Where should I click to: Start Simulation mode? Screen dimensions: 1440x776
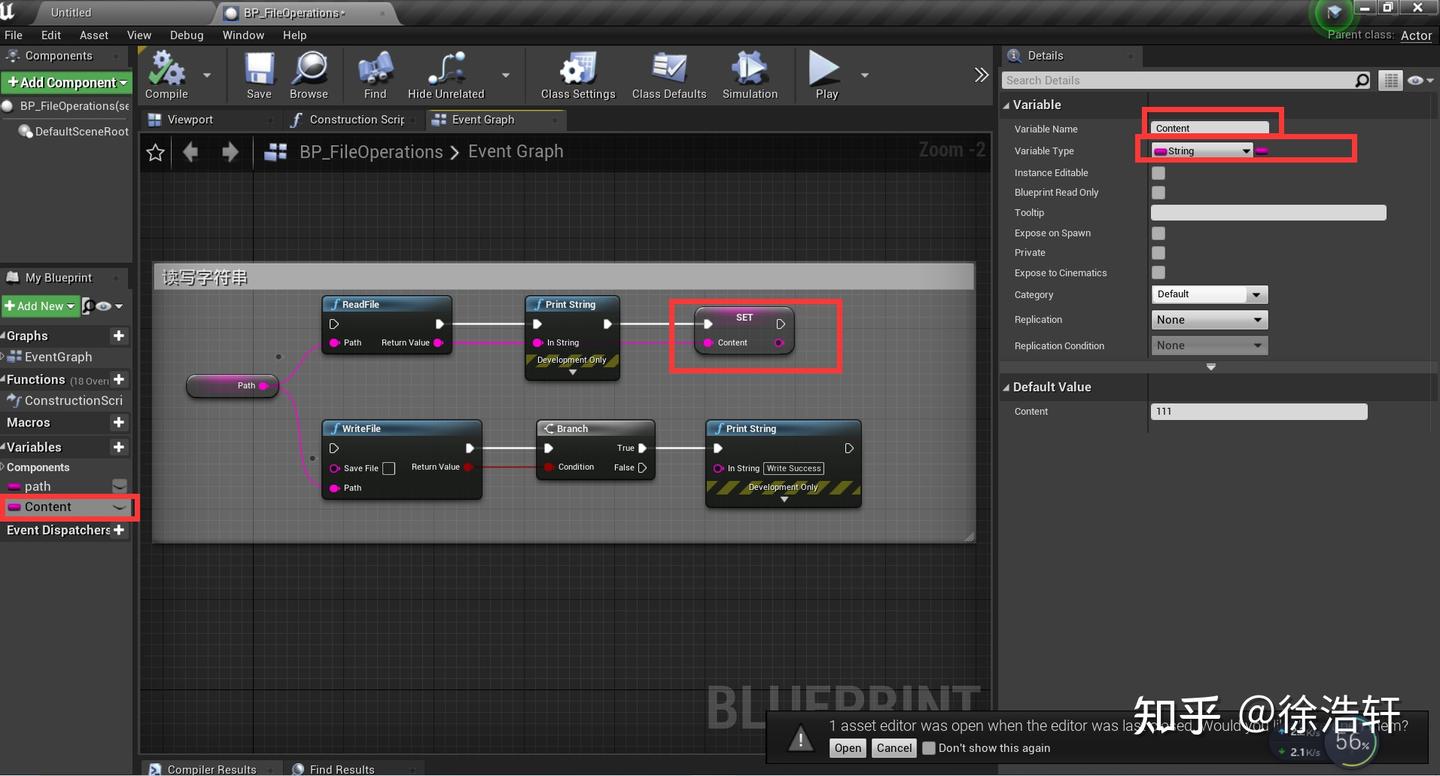[x=750, y=75]
